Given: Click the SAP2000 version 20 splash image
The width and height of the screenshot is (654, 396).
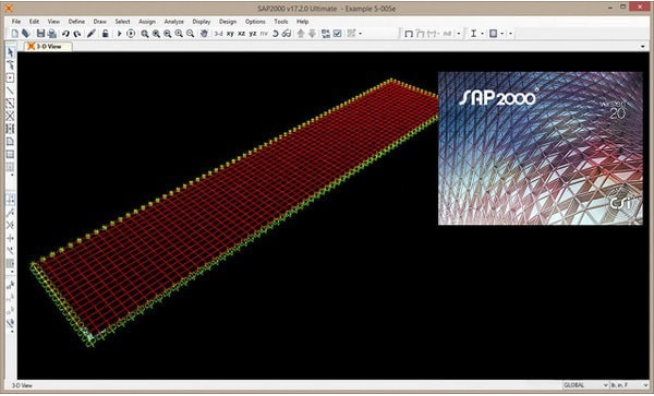Looking at the screenshot, I should tap(540, 148).
